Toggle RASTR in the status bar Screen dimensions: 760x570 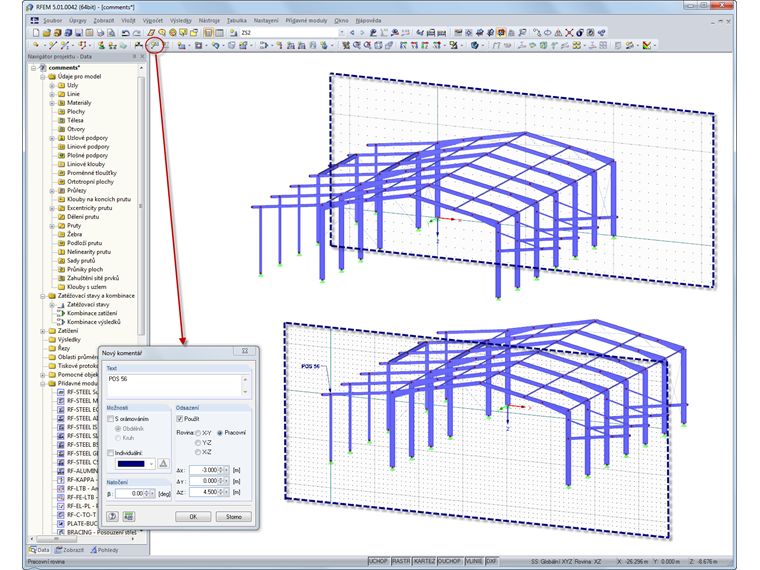coord(401,561)
